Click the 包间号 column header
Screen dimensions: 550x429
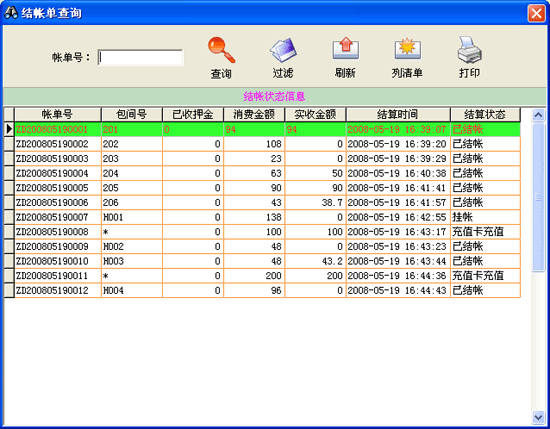[x=132, y=114]
